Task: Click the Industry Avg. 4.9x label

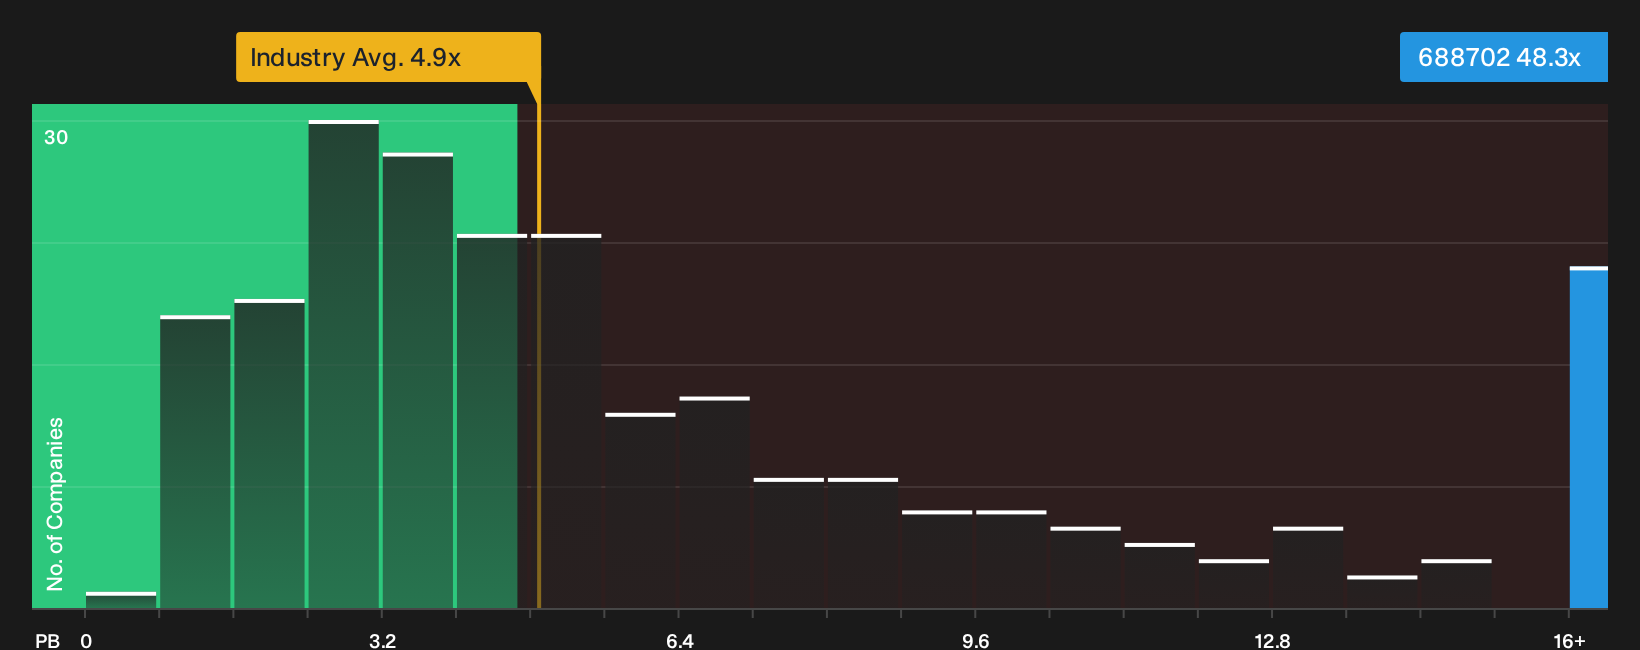Action: 388,57
